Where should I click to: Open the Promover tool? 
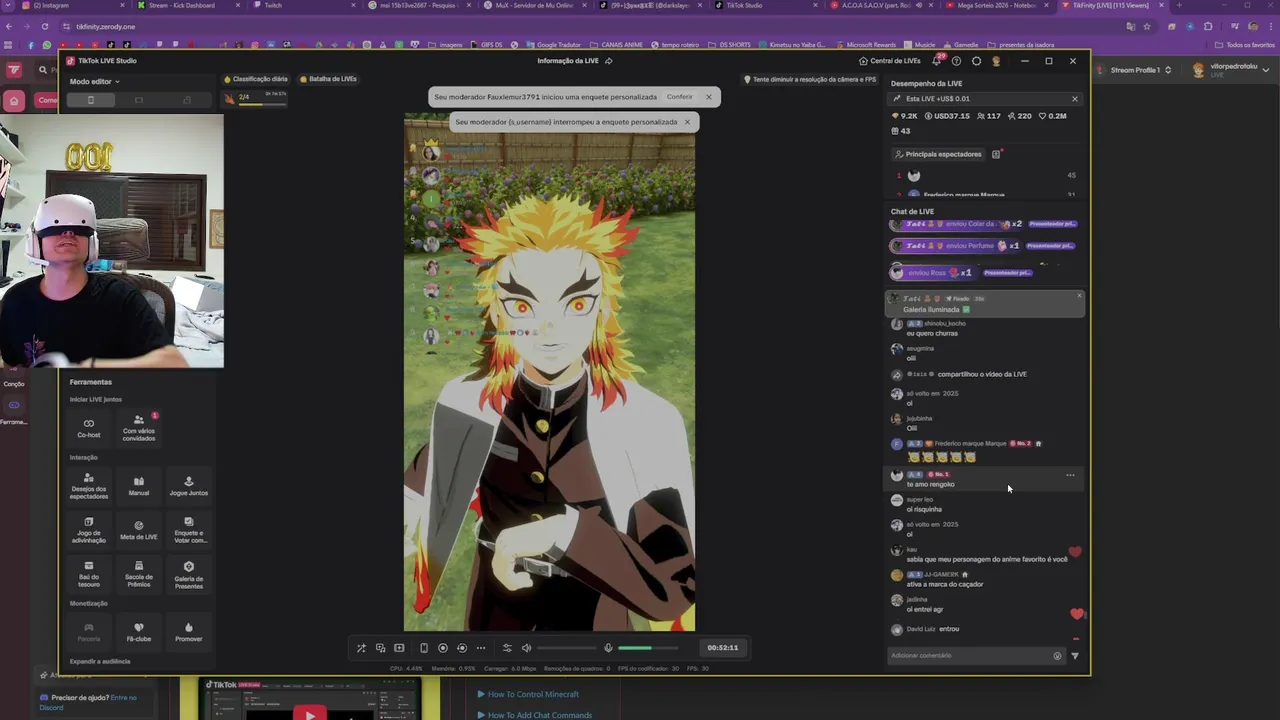coord(189,632)
